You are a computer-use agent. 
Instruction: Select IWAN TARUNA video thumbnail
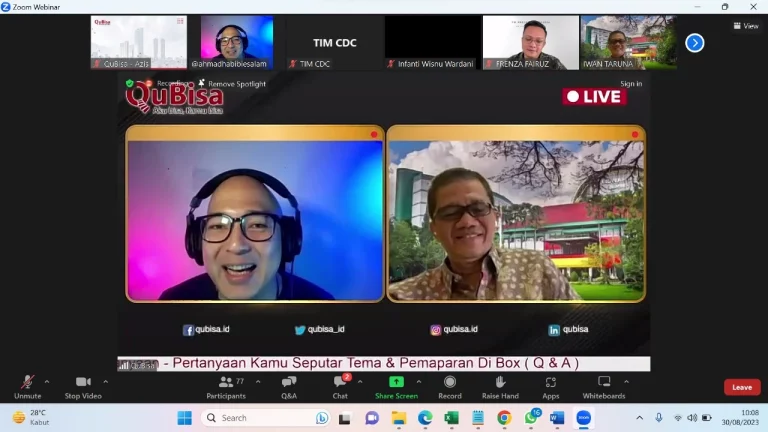(629, 42)
